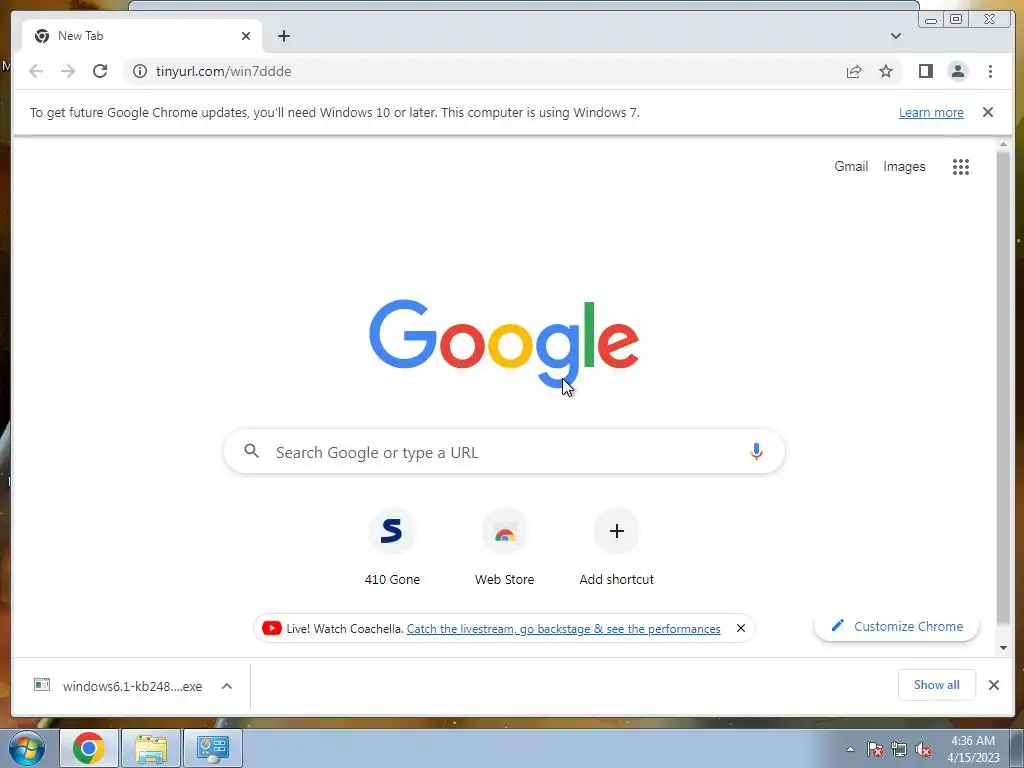Open Windows Explorer from taskbar
The height and width of the screenshot is (768, 1024).
(151, 748)
